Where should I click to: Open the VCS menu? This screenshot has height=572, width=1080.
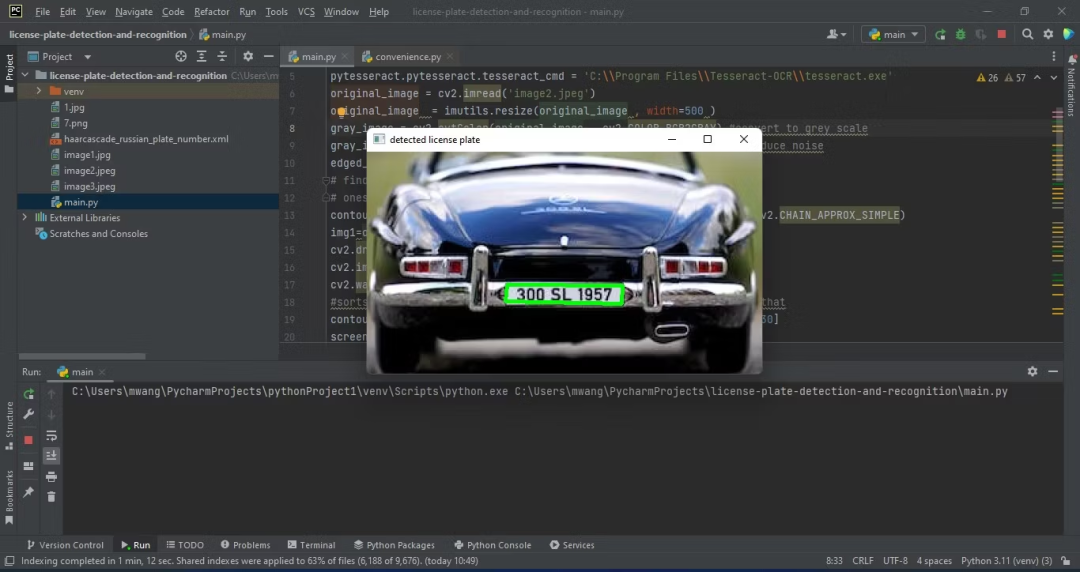pyautogui.click(x=306, y=12)
